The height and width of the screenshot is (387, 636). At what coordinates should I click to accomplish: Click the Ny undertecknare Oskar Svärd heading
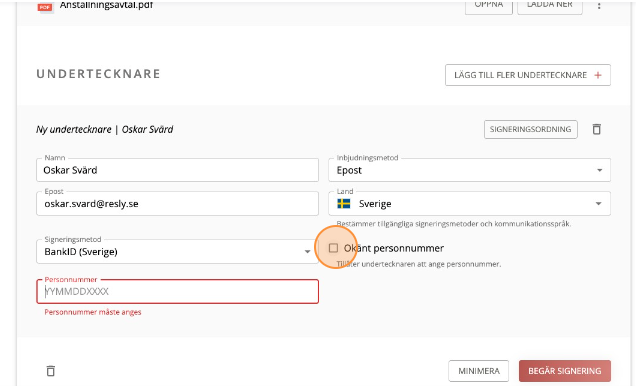click(x=105, y=129)
